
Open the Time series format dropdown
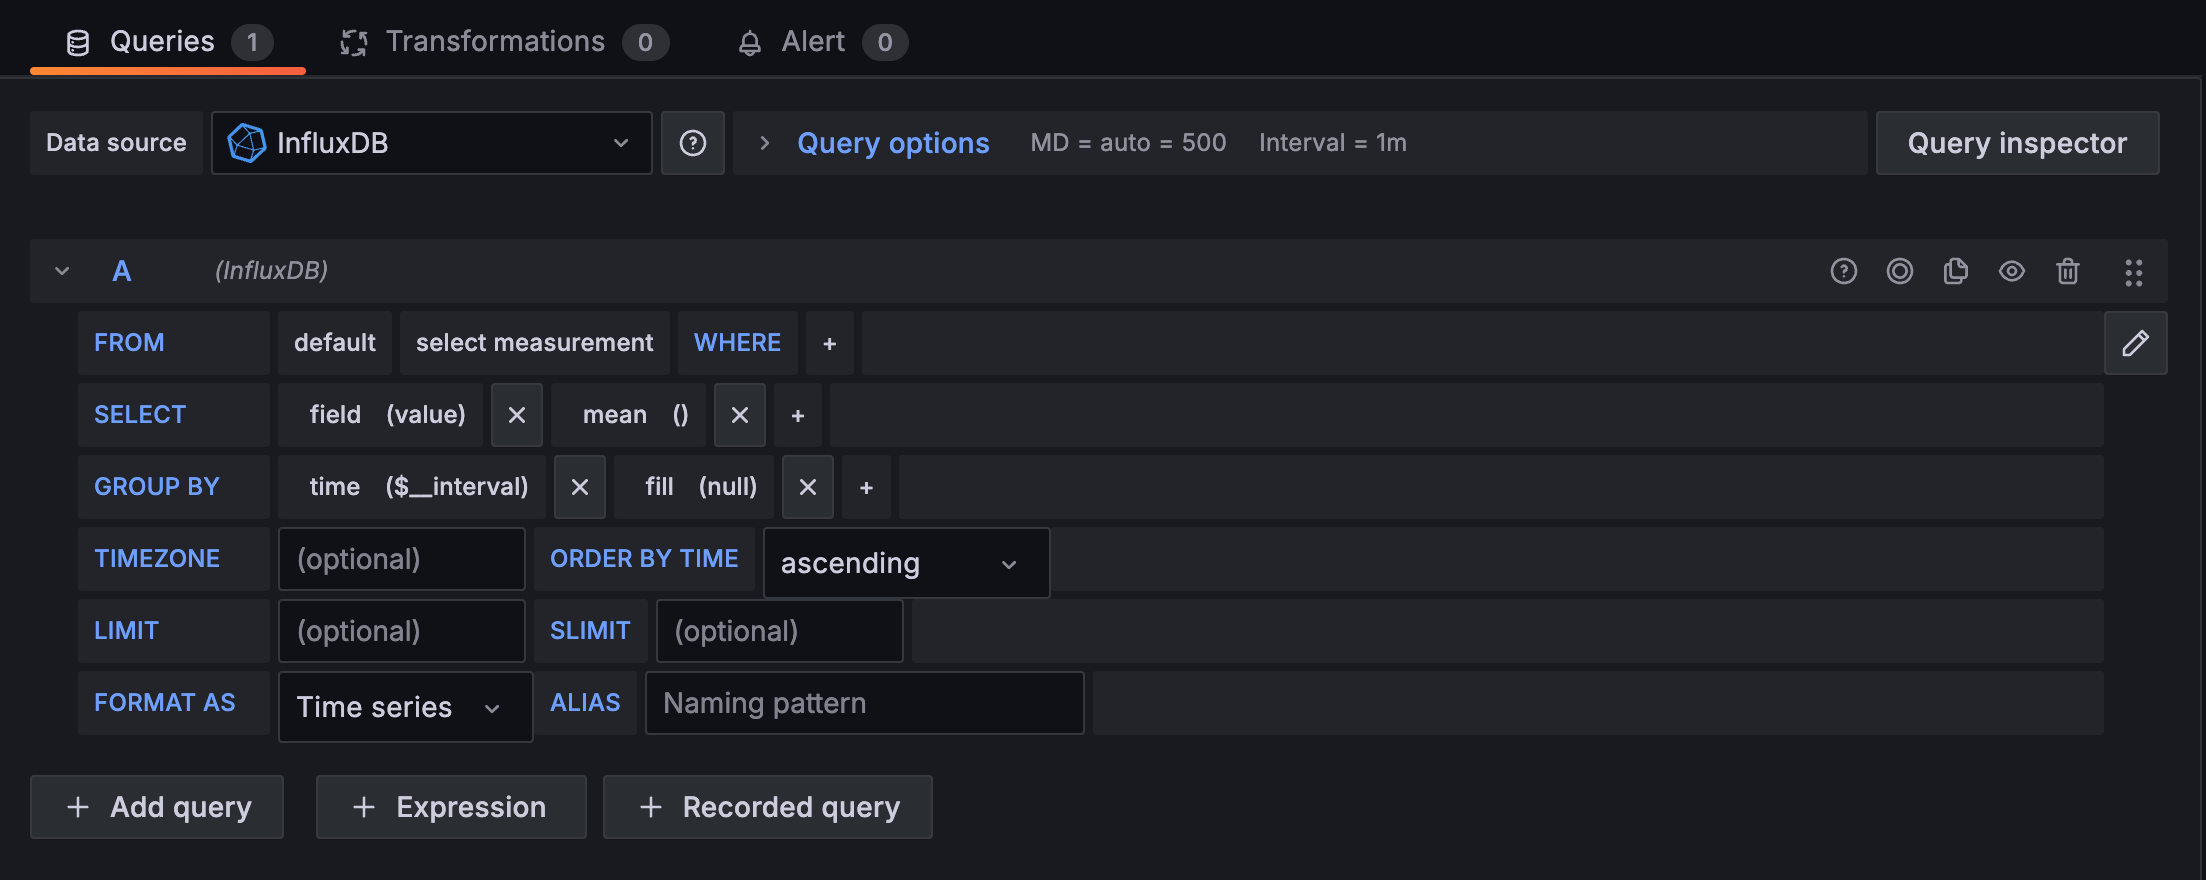(x=404, y=707)
